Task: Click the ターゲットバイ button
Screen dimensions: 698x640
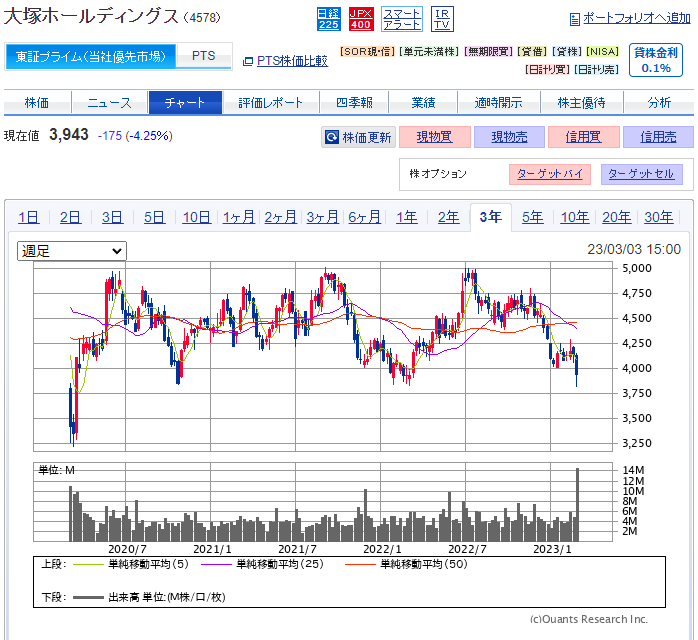Action: [x=550, y=174]
